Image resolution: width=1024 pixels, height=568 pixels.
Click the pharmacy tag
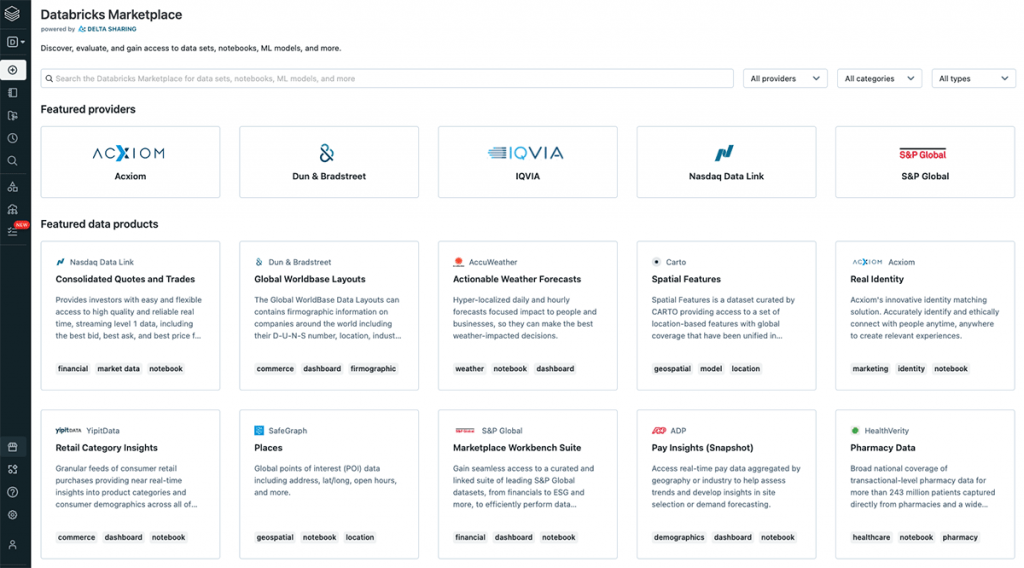(x=960, y=537)
